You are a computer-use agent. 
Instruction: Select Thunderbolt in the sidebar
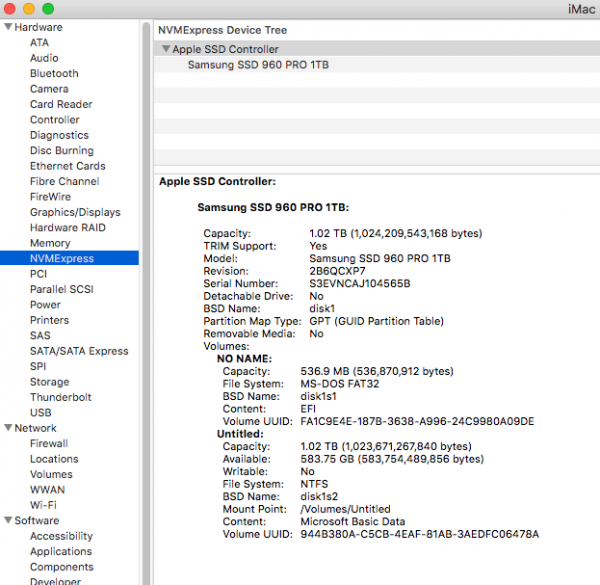[61, 397]
